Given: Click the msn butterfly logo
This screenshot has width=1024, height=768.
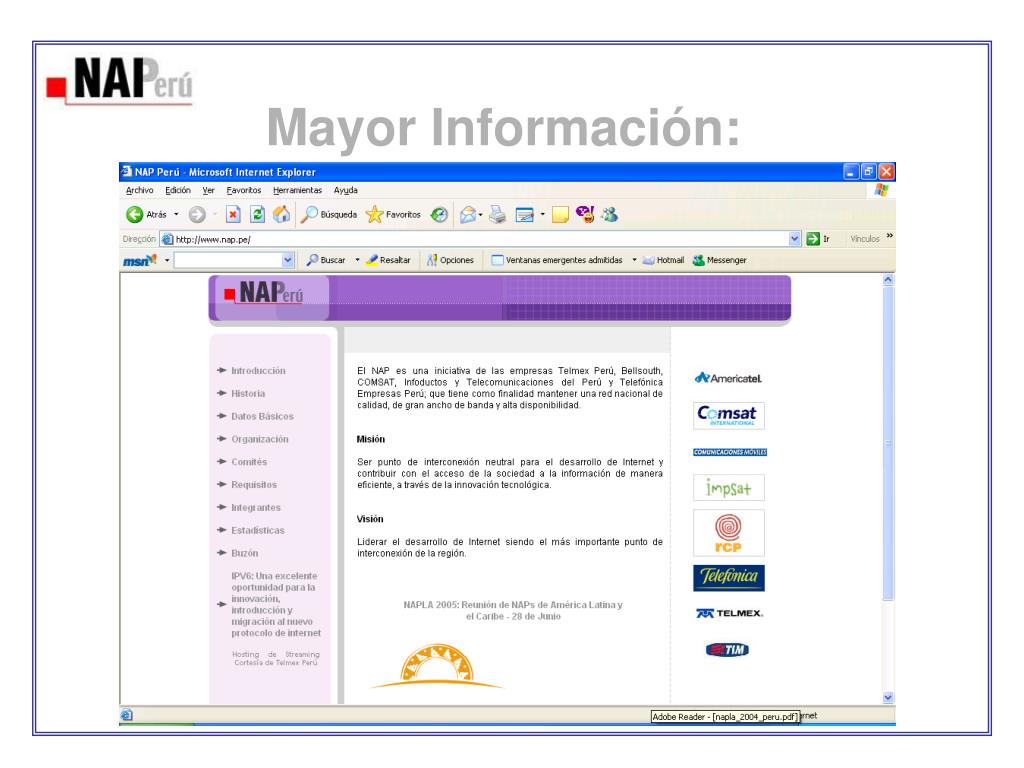Looking at the screenshot, I should point(140,260).
